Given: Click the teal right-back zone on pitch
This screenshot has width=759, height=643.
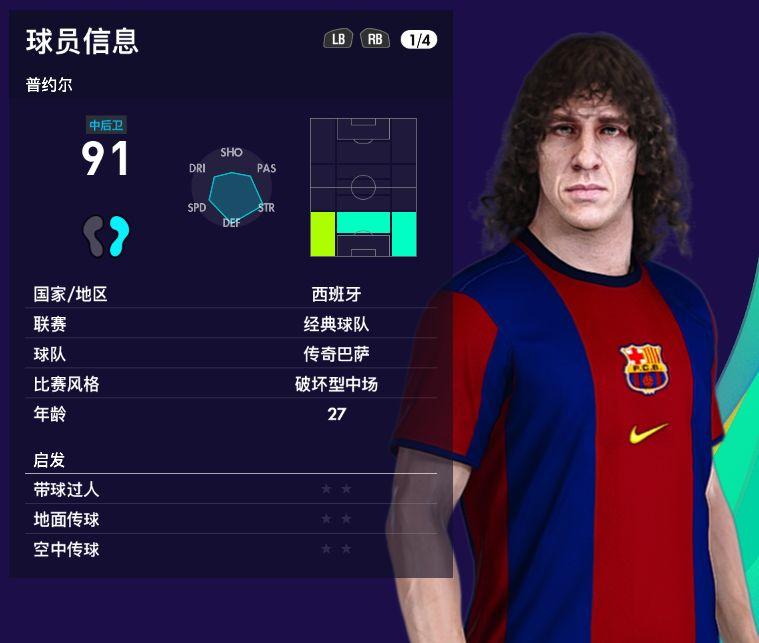Looking at the screenshot, I should (404, 234).
